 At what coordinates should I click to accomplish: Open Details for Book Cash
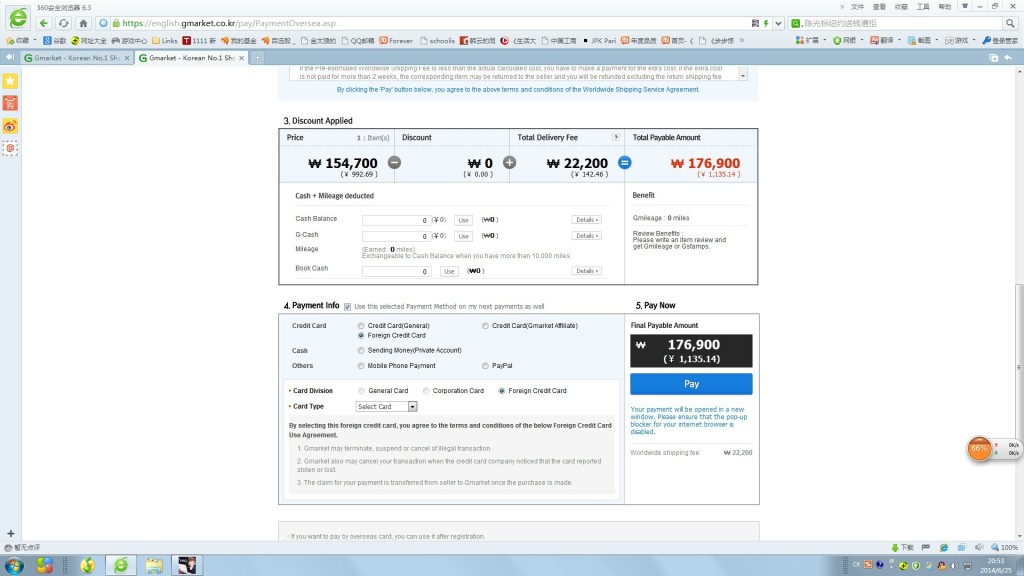586,270
